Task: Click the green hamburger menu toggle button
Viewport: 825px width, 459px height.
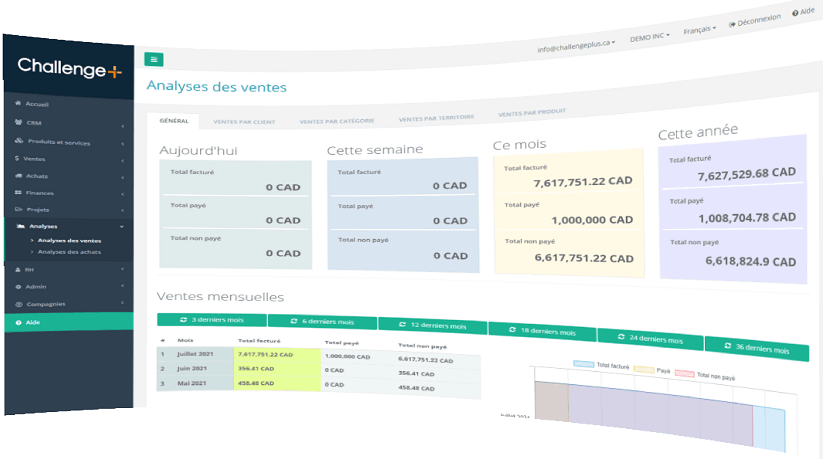Action: coord(153,59)
